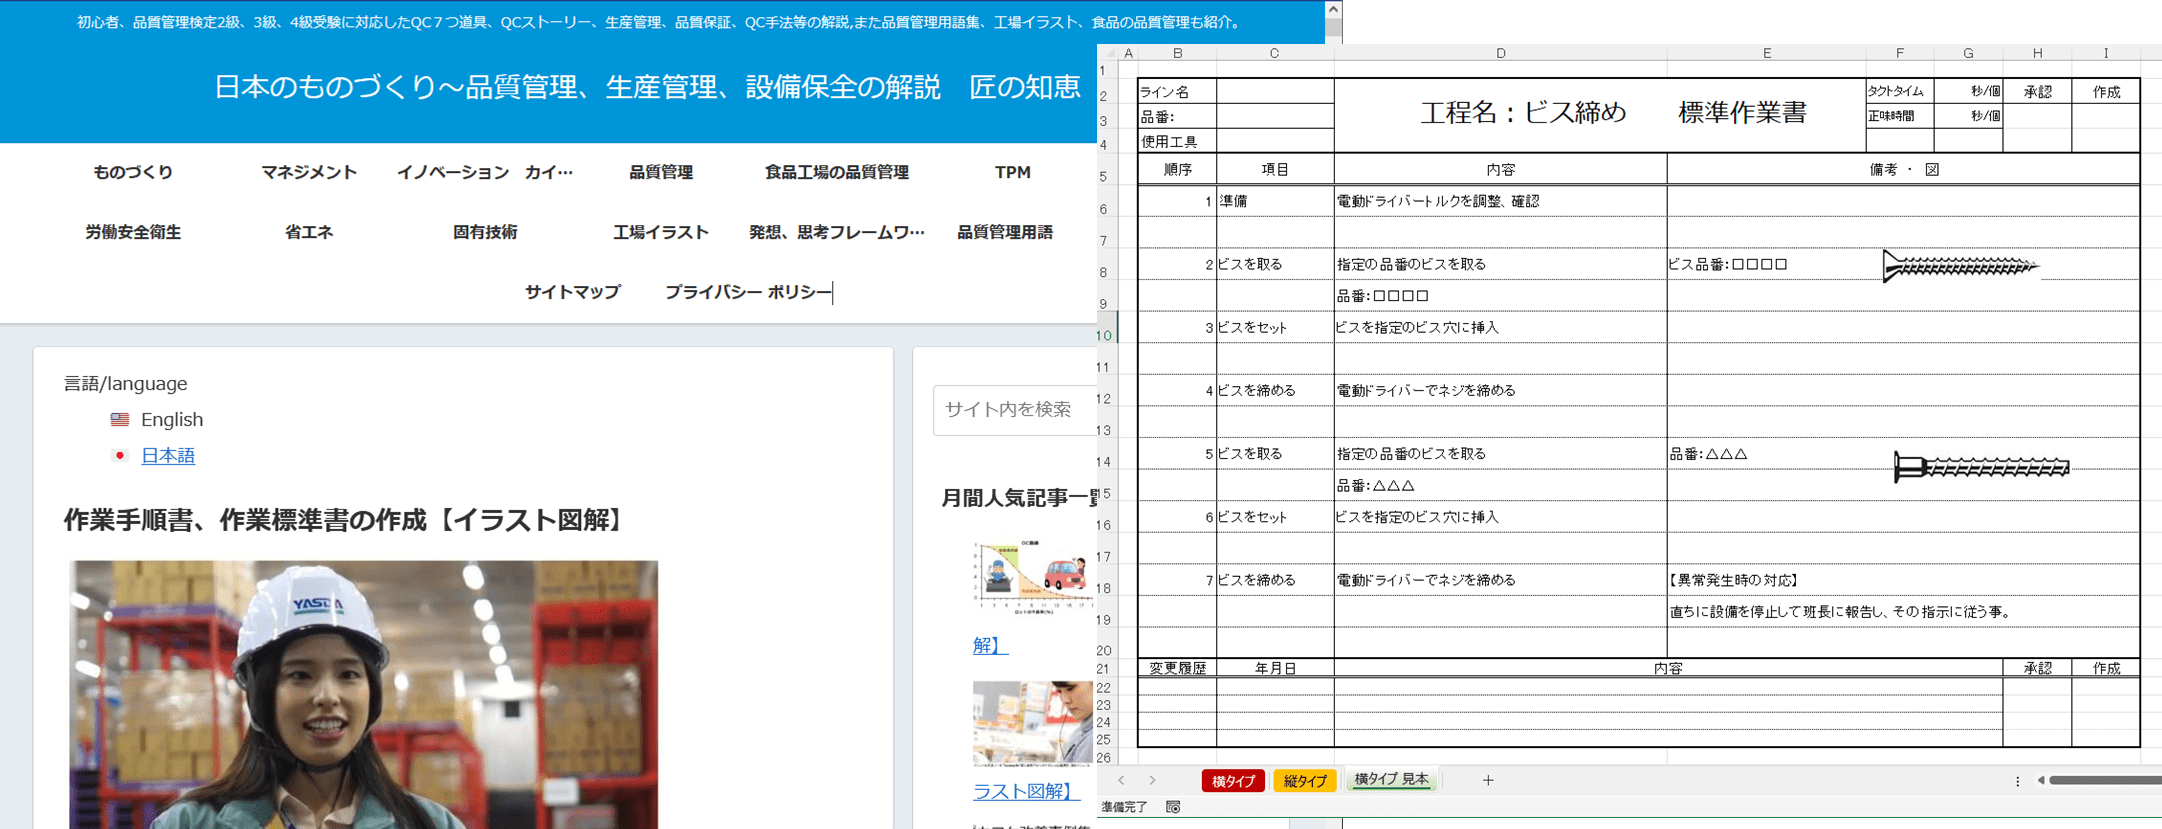Click the 年月日 header cell
This screenshot has width=2162, height=829.
click(x=1275, y=668)
